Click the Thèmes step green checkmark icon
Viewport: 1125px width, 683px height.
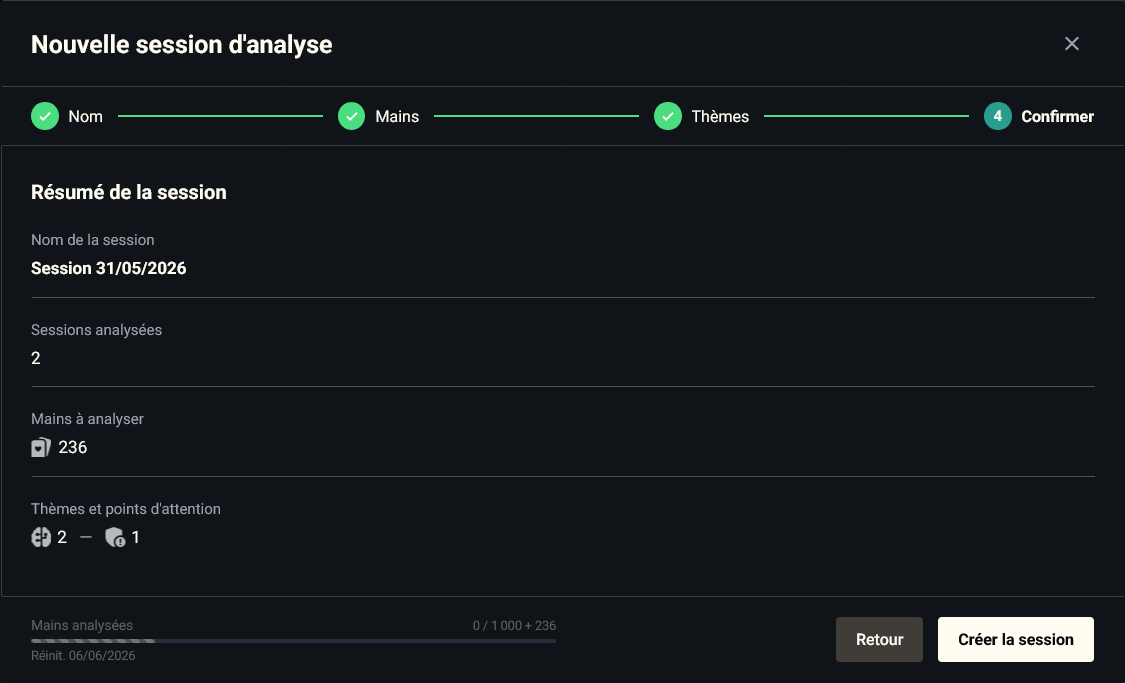point(668,116)
